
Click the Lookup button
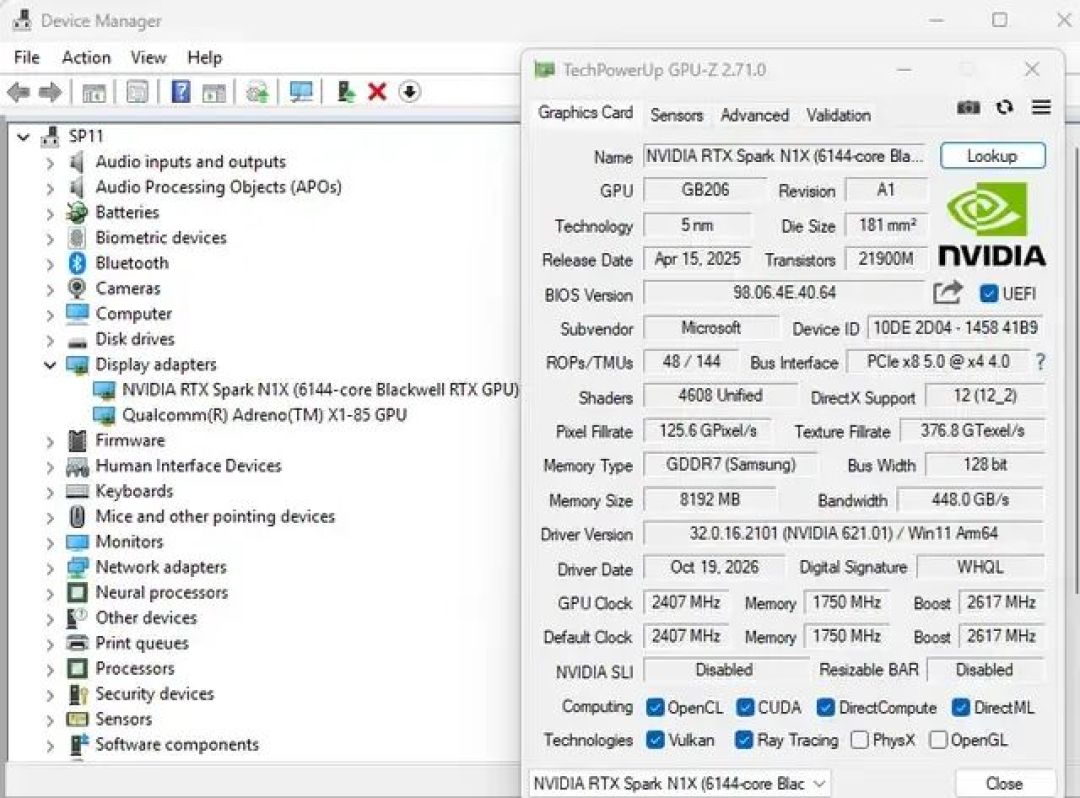coord(993,156)
